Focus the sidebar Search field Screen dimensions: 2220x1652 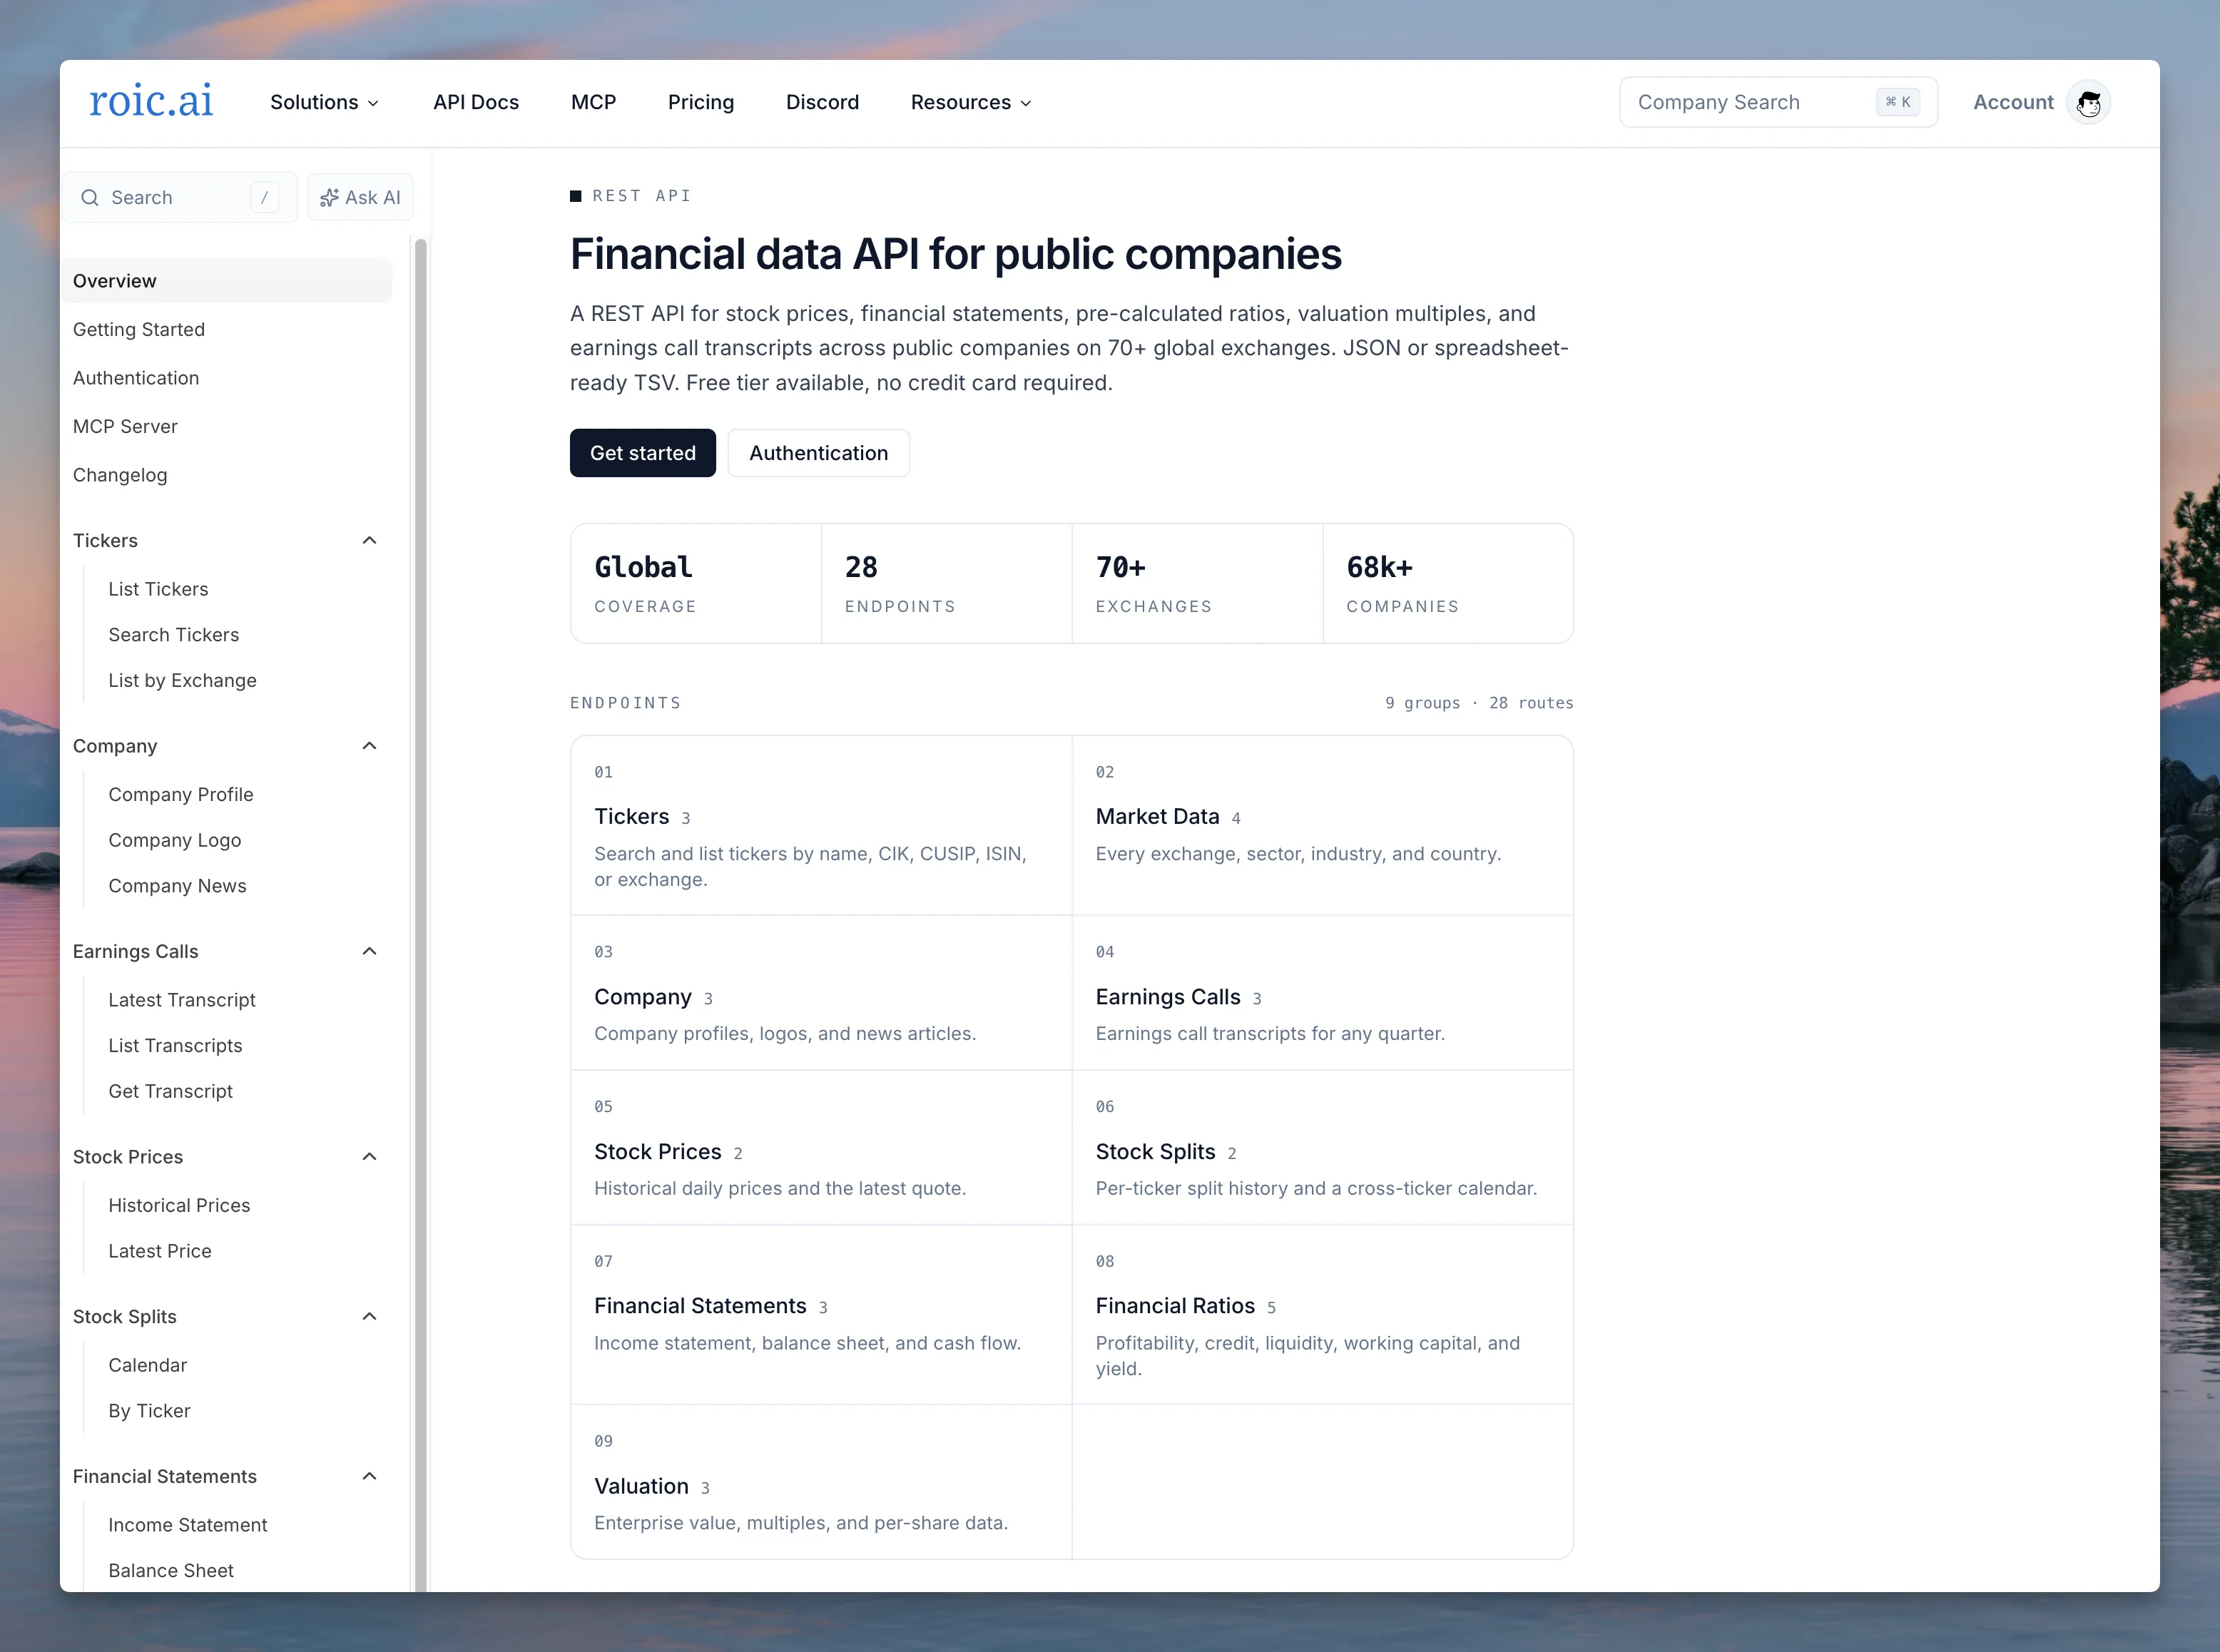[x=180, y=198]
